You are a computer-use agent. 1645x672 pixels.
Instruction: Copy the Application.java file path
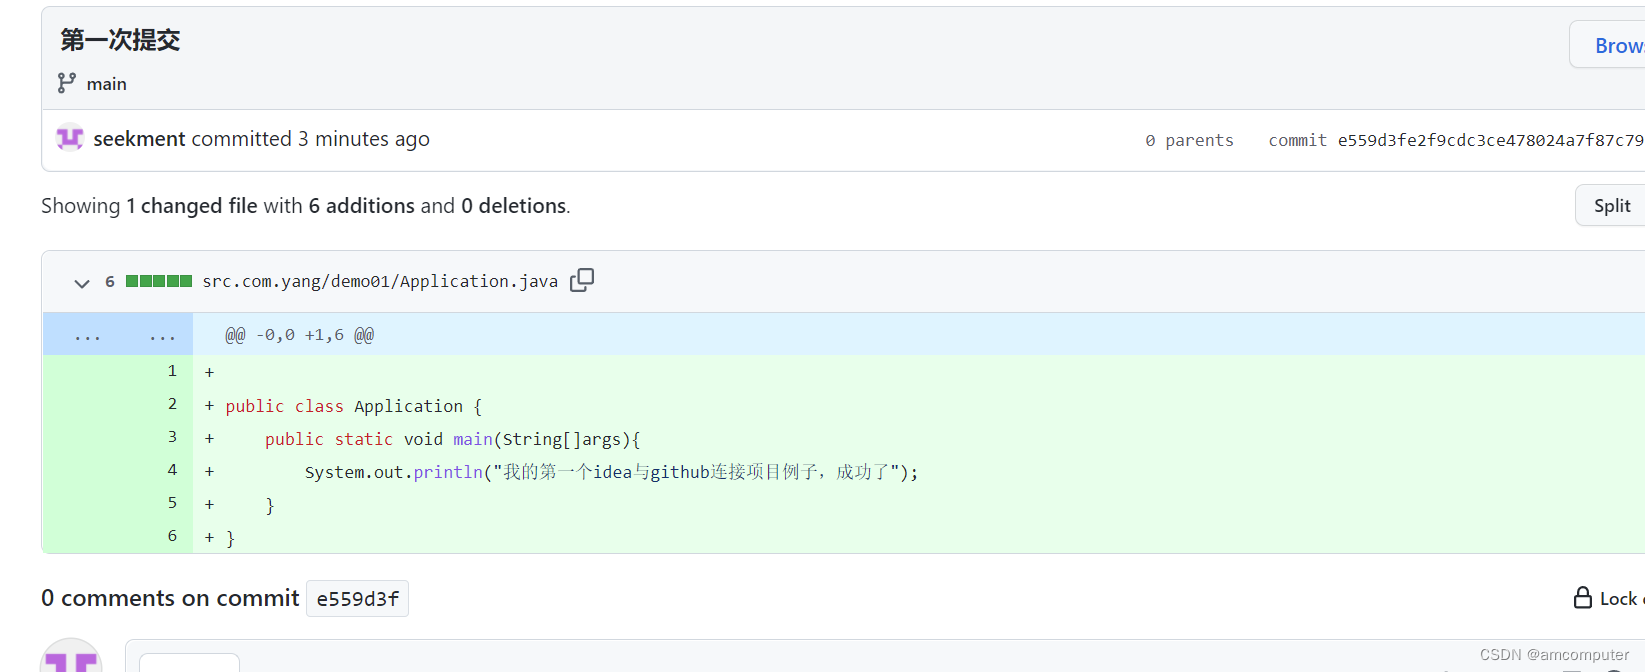(582, 280)
